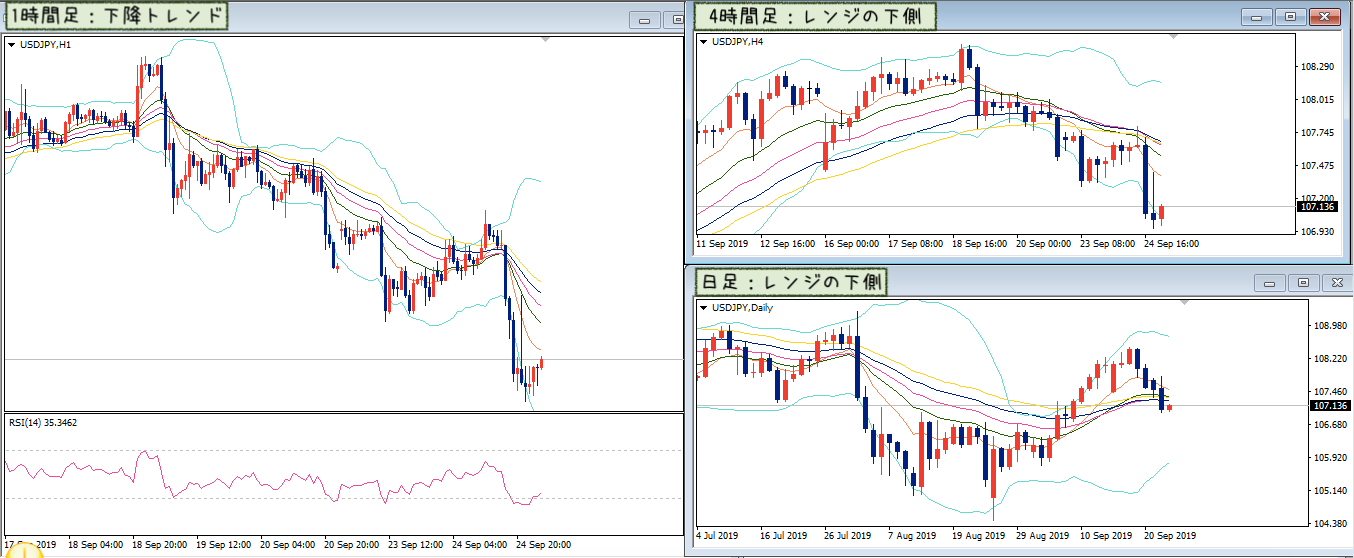Click 106.680 on the Daily price axis
The image size is (1354, 558).
coord(1331,425)
